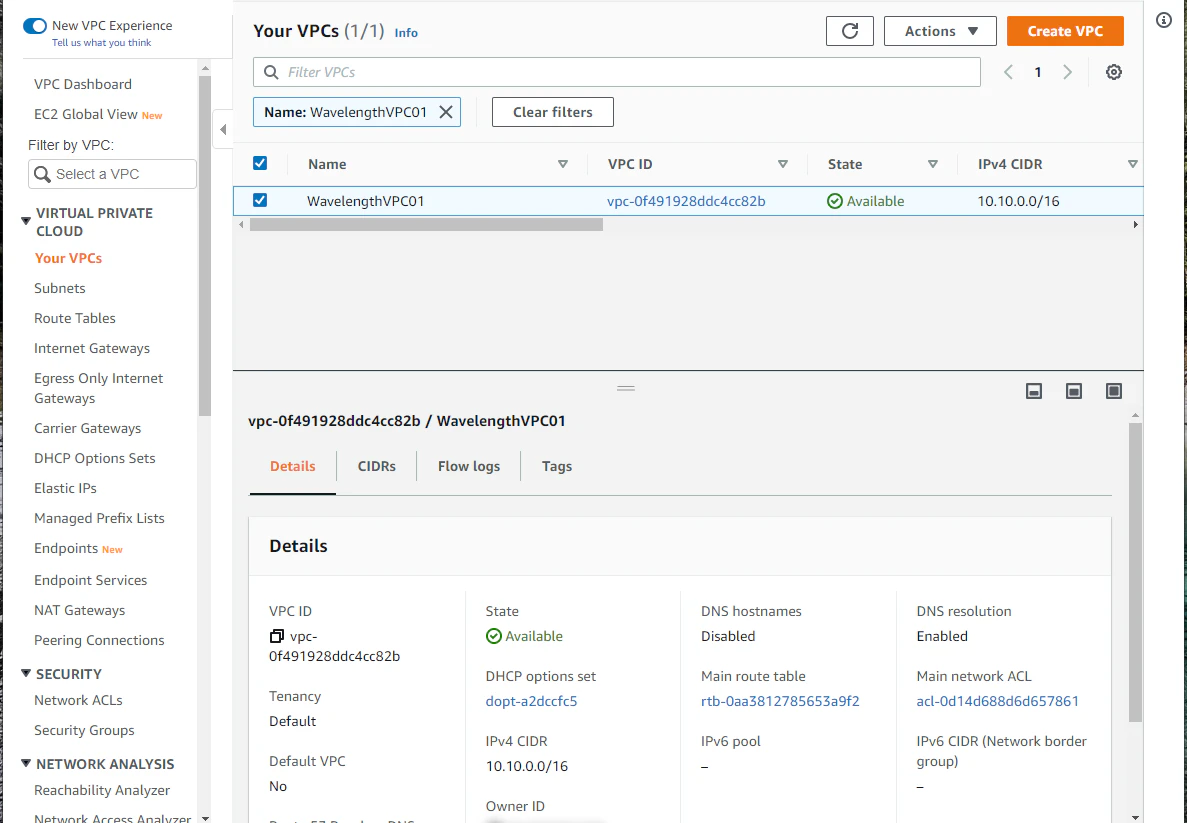
Task: Switch to the CIDRs tab
Action: click(376, 466)
